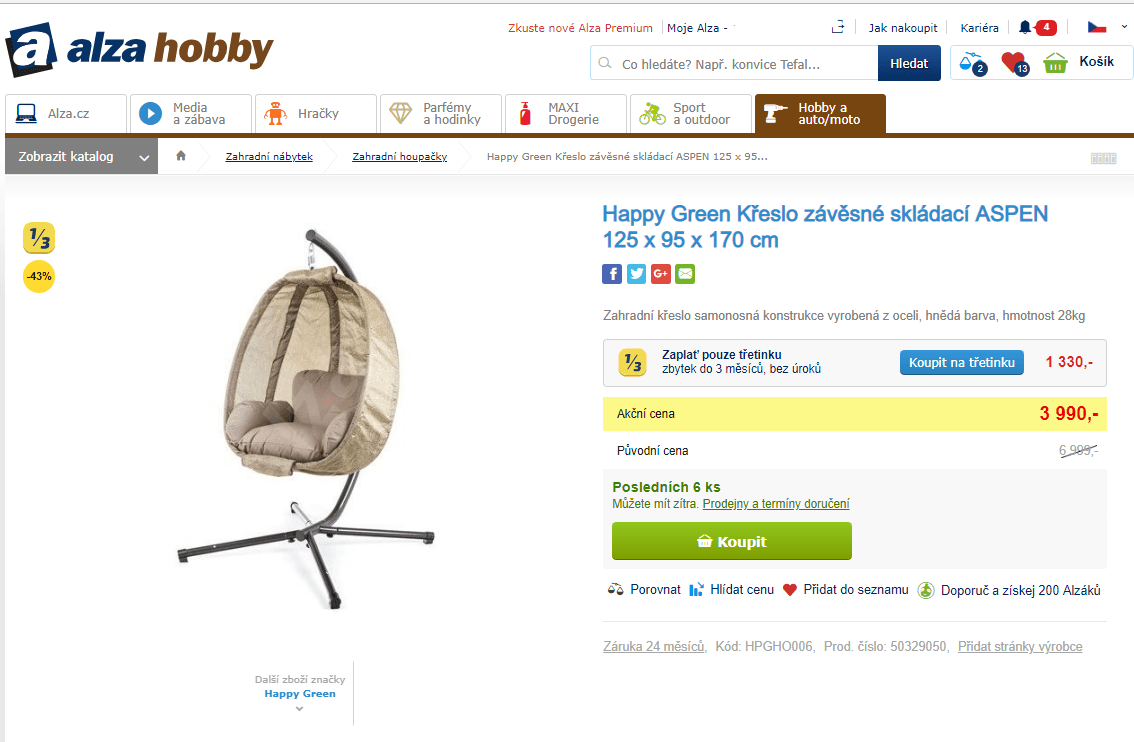Open favorites heart icon with 13 items
Screen dimensions: 1134x742
(x=1014, y=64)
